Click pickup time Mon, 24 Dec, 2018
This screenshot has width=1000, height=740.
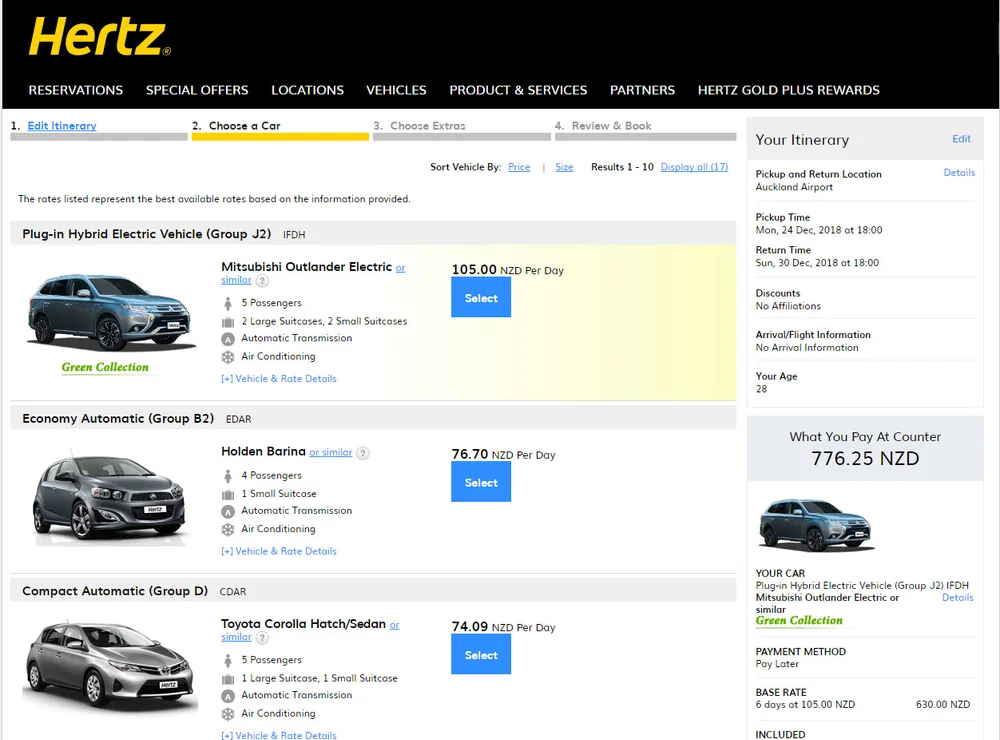click(819, 230)
